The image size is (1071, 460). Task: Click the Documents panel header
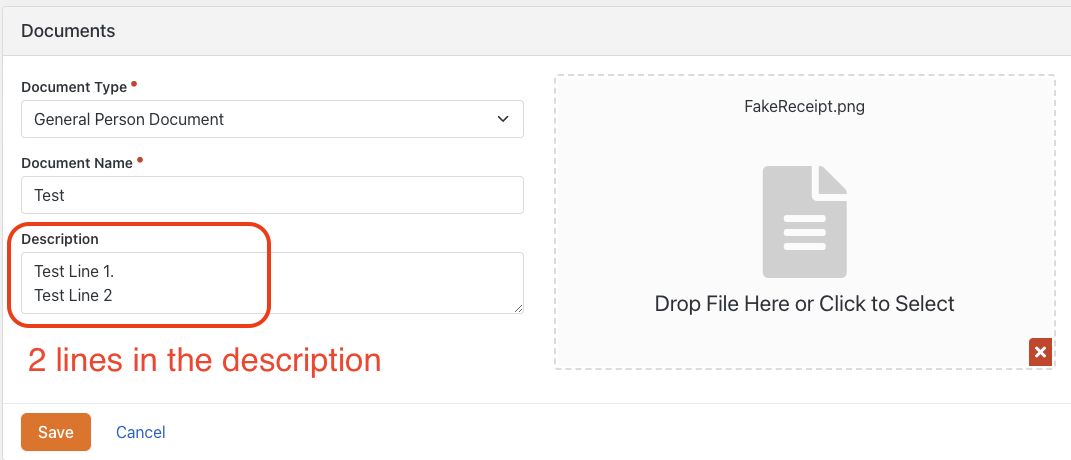coord(536,31)
